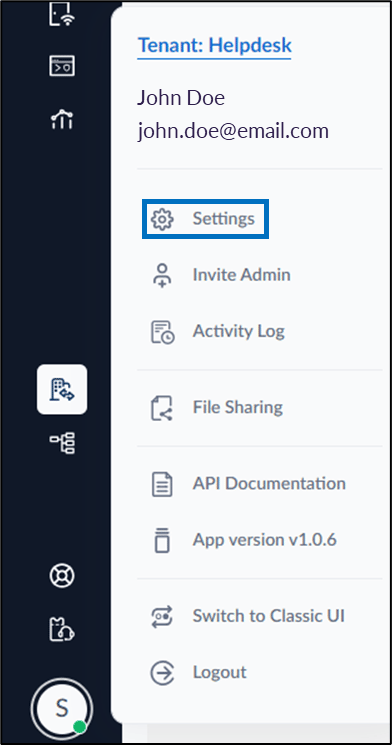Click the add-person icon beside Invite Admin

point(162,276)
